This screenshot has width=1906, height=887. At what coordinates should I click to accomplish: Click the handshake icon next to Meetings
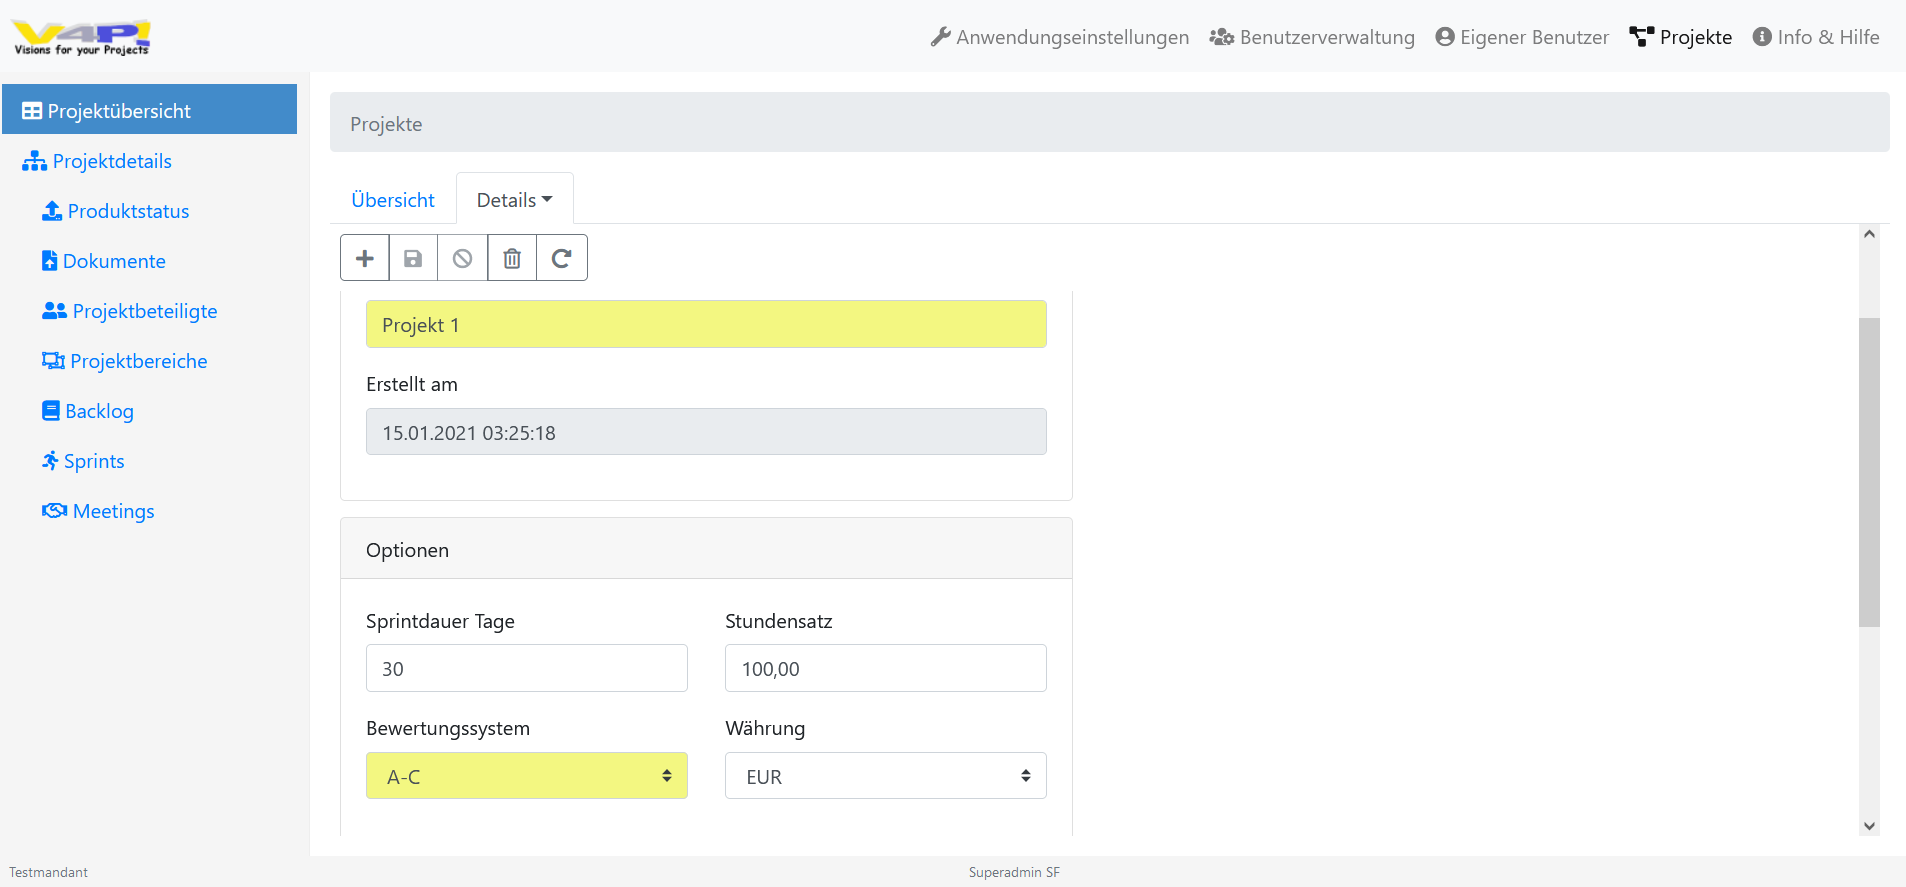(54, 511)
